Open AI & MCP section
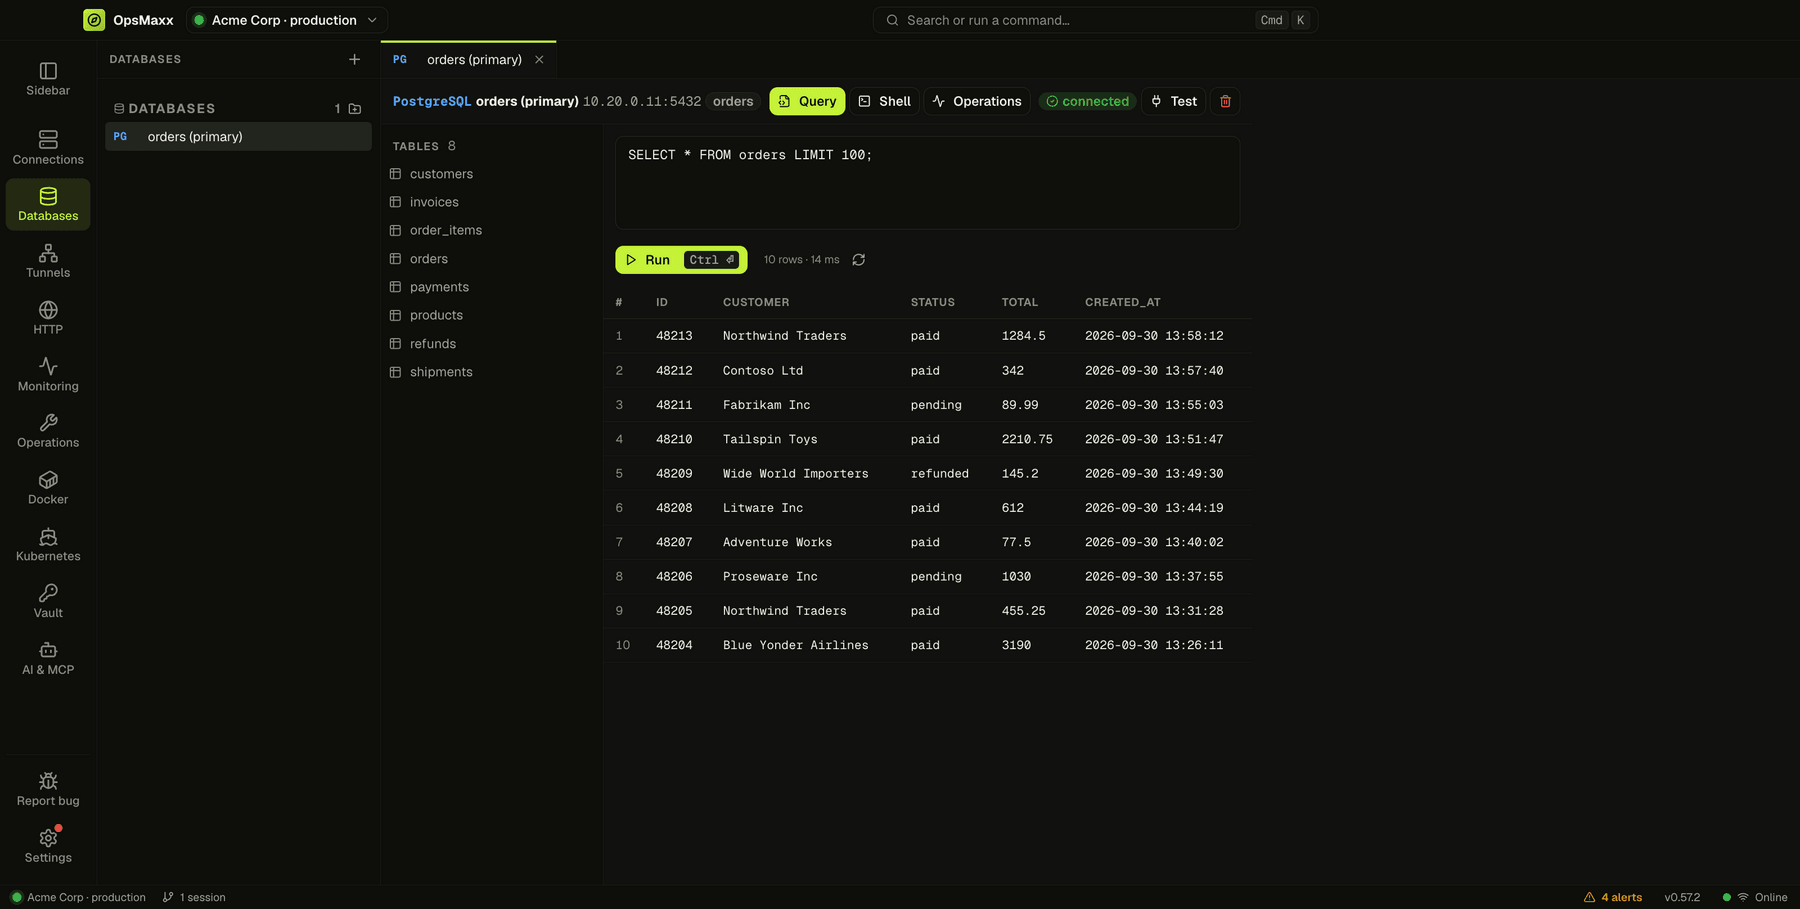Screen dimensions: 1800x909 48,658
